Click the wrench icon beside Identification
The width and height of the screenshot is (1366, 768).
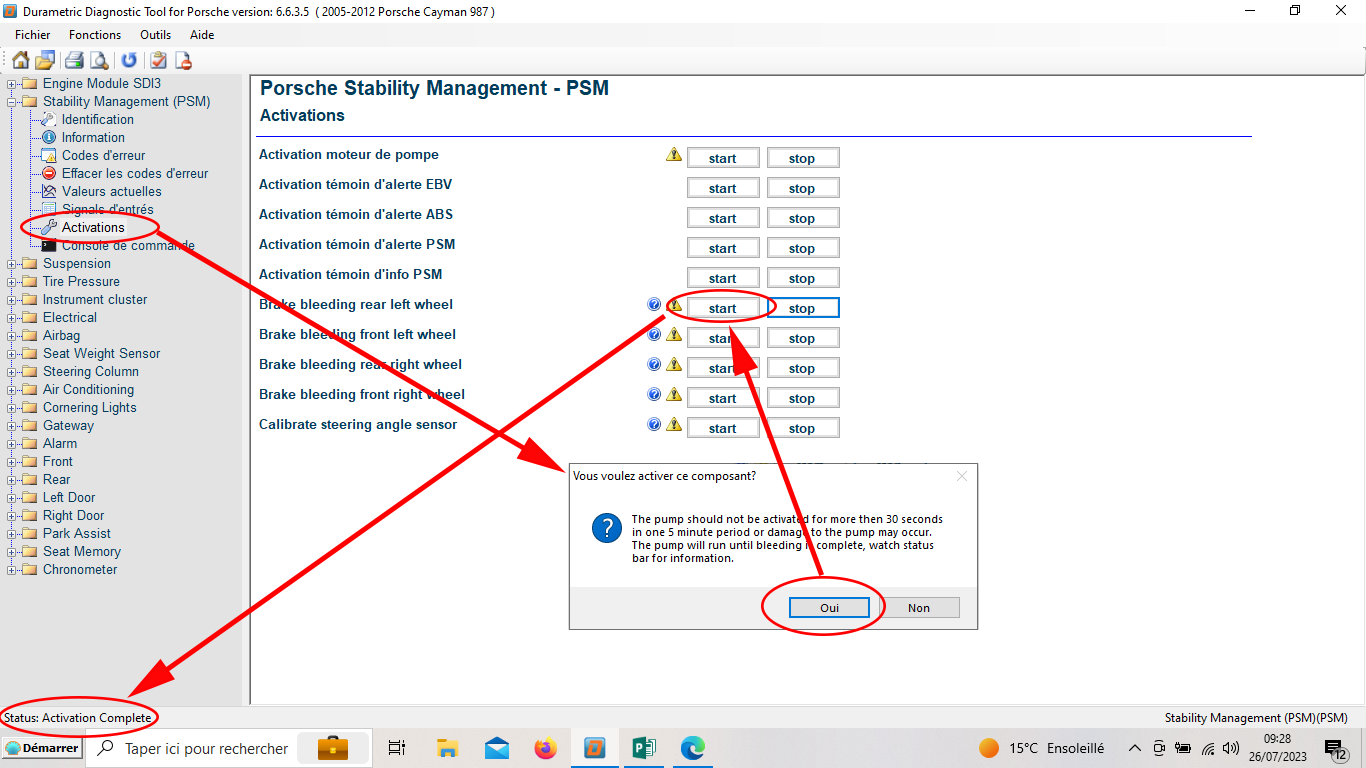48,119
